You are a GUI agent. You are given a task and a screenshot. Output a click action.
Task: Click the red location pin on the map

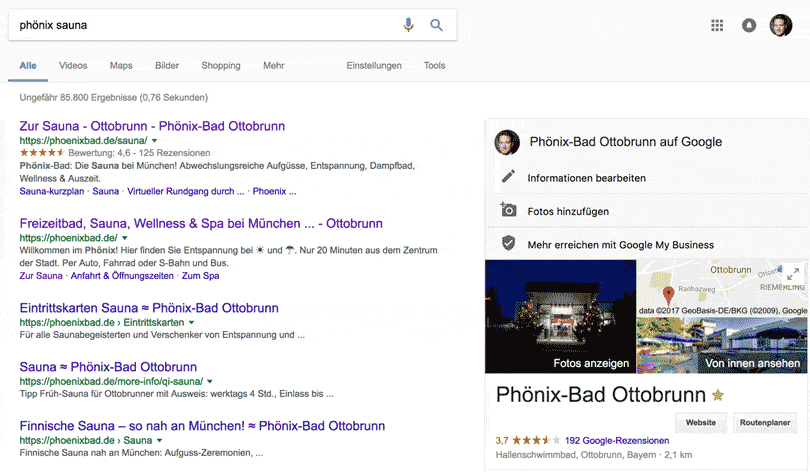click(668, 295)
